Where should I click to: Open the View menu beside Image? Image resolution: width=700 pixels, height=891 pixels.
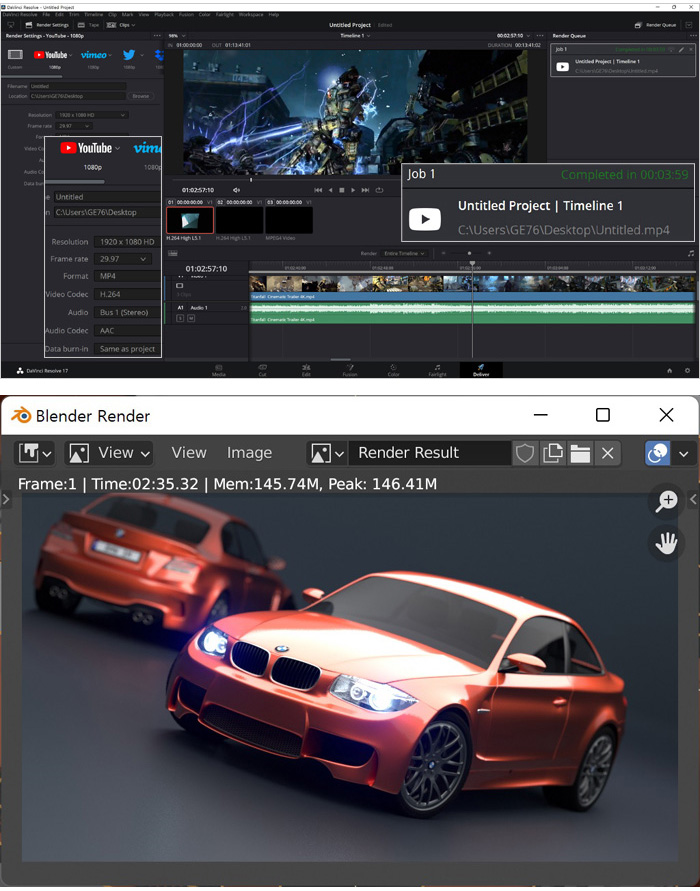(x=189, y=453)
